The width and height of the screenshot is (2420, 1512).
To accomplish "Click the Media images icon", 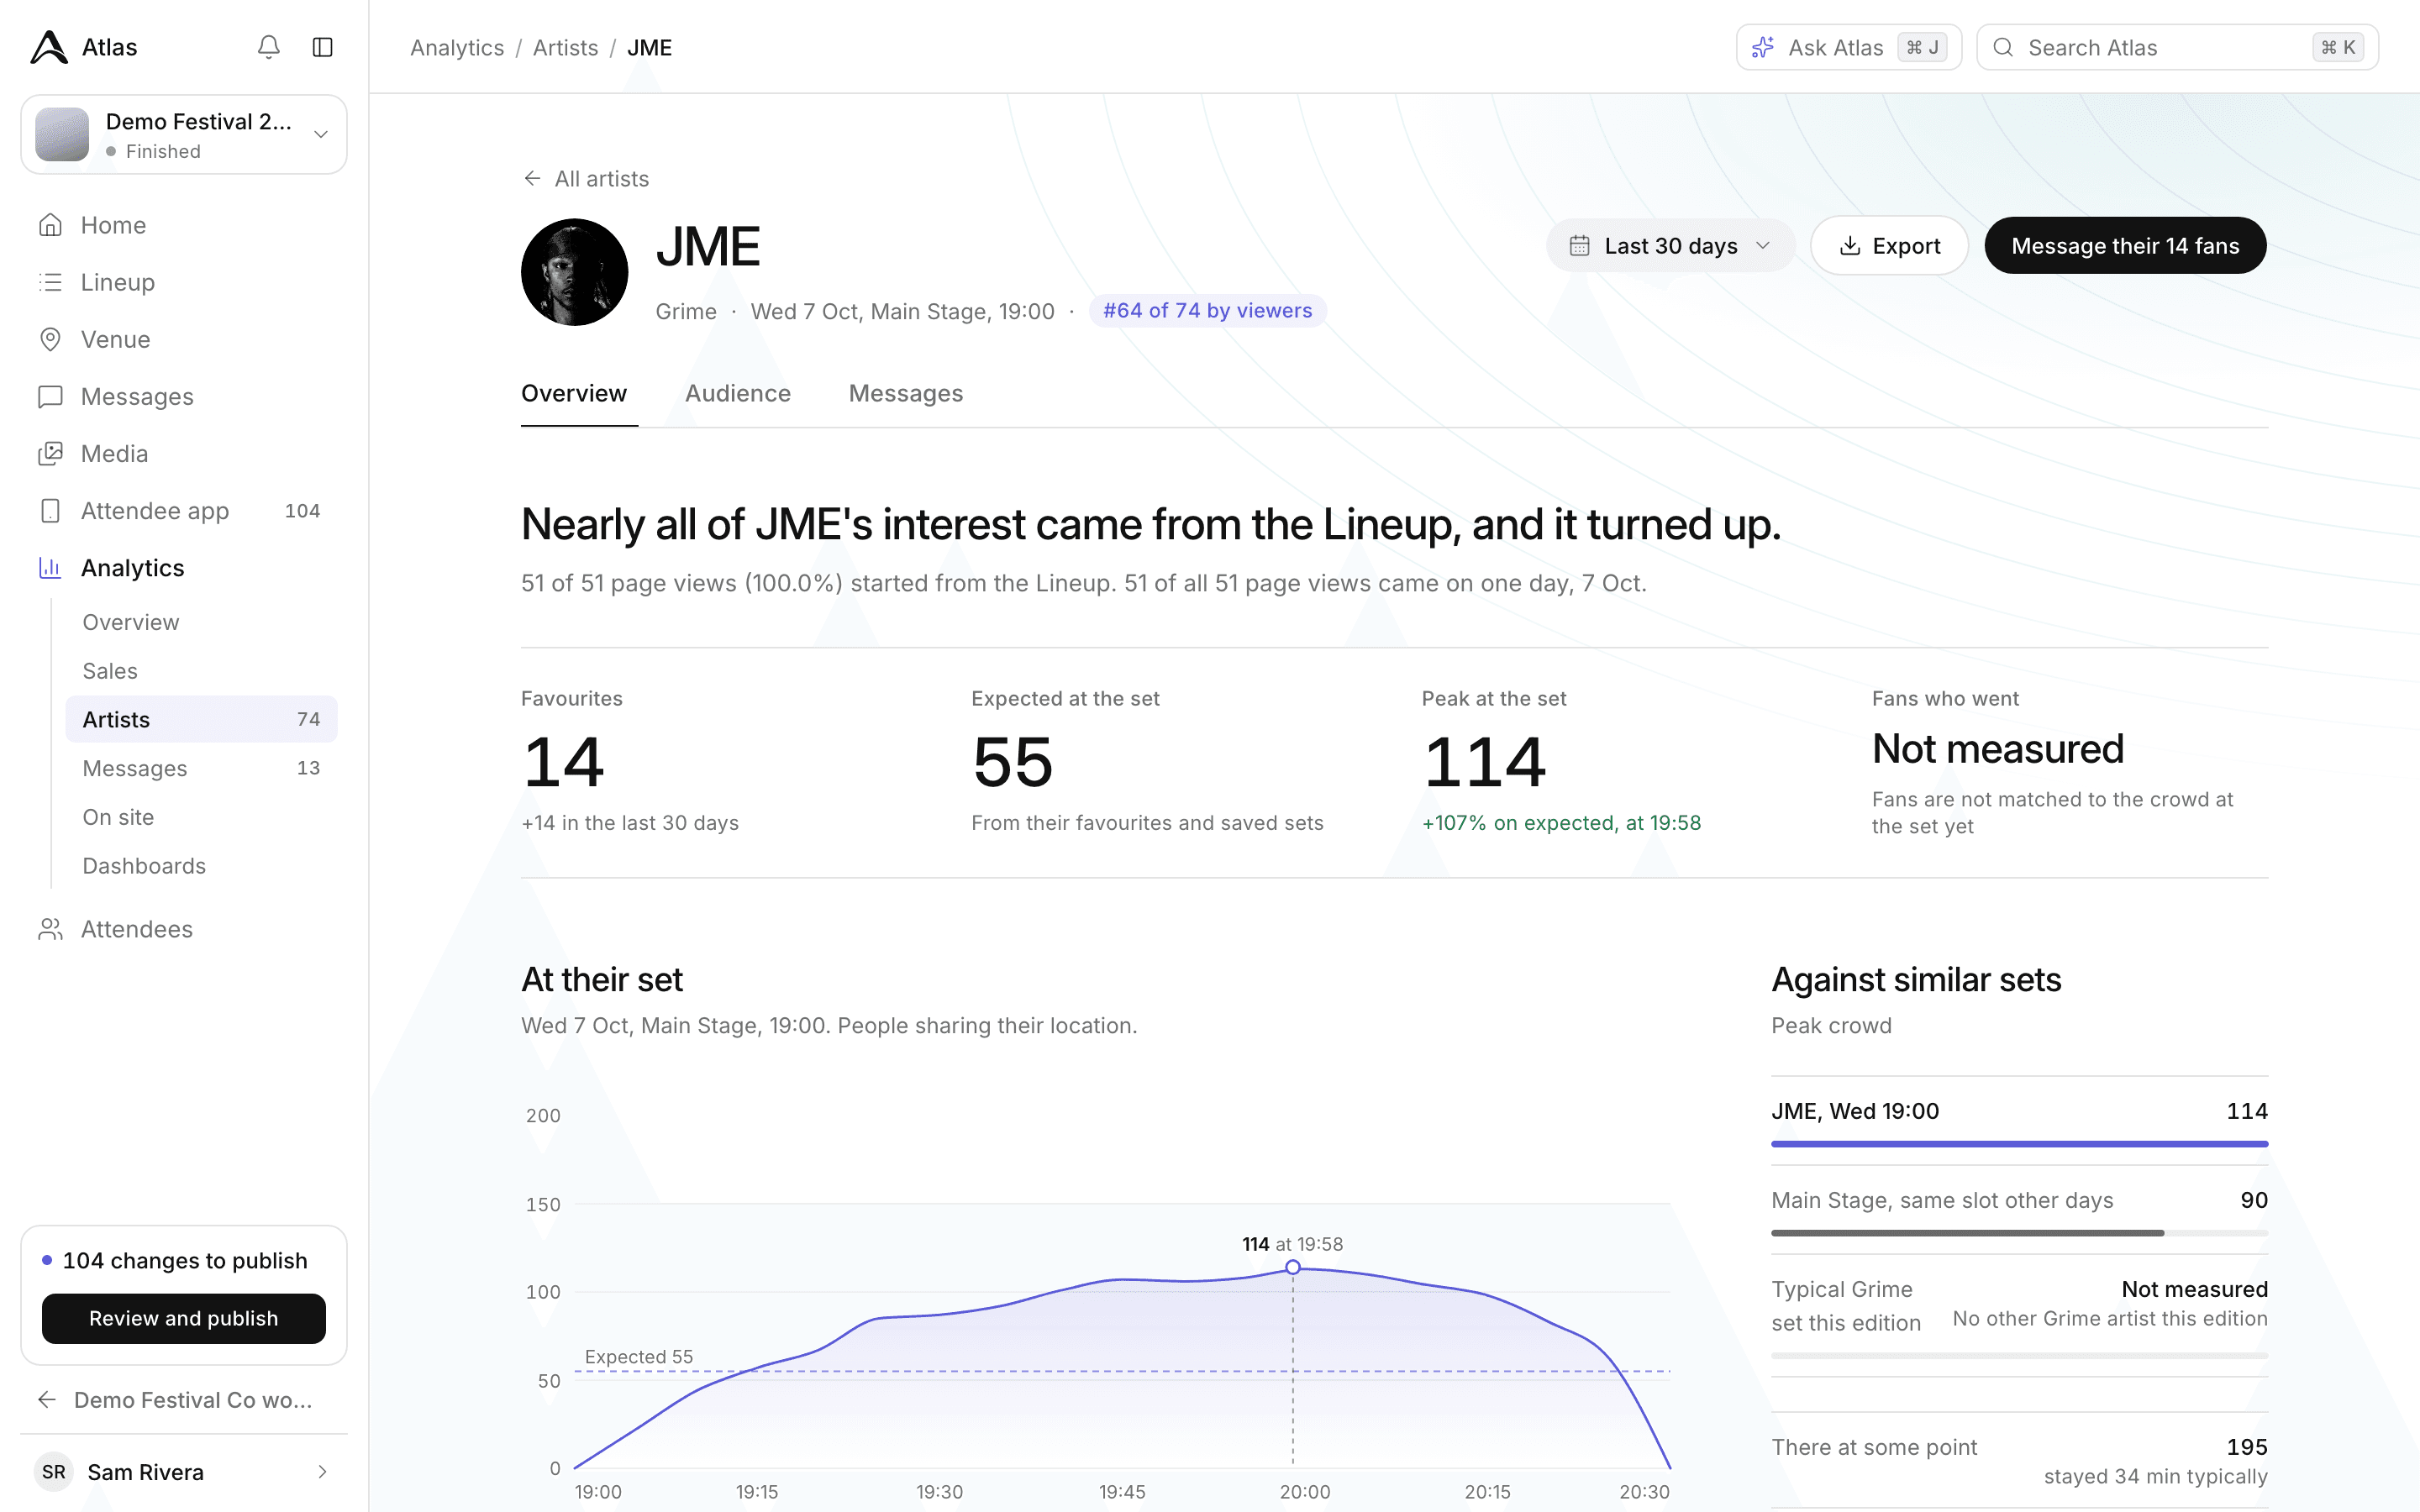I will click(x=50, y=453).
